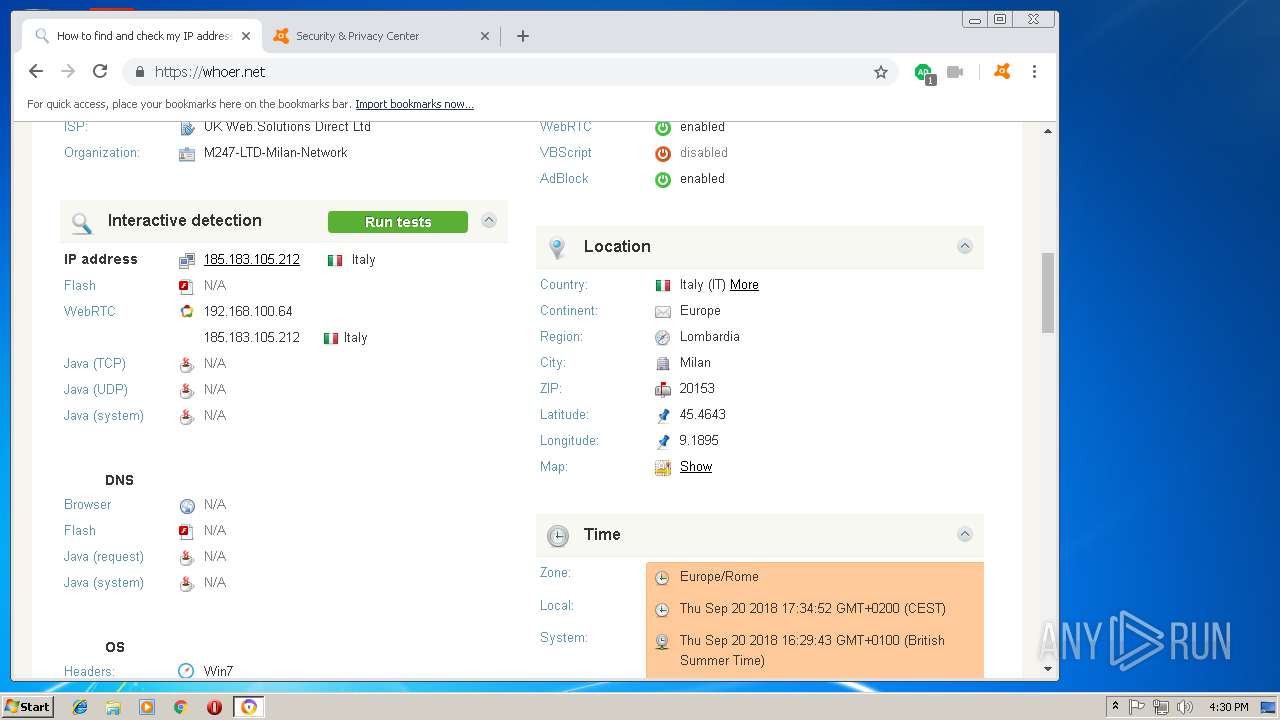This screenshot has height=720, width=1280.
Task: Click the page vertical scrollbar thumb
Action: tap(1048, 292)
